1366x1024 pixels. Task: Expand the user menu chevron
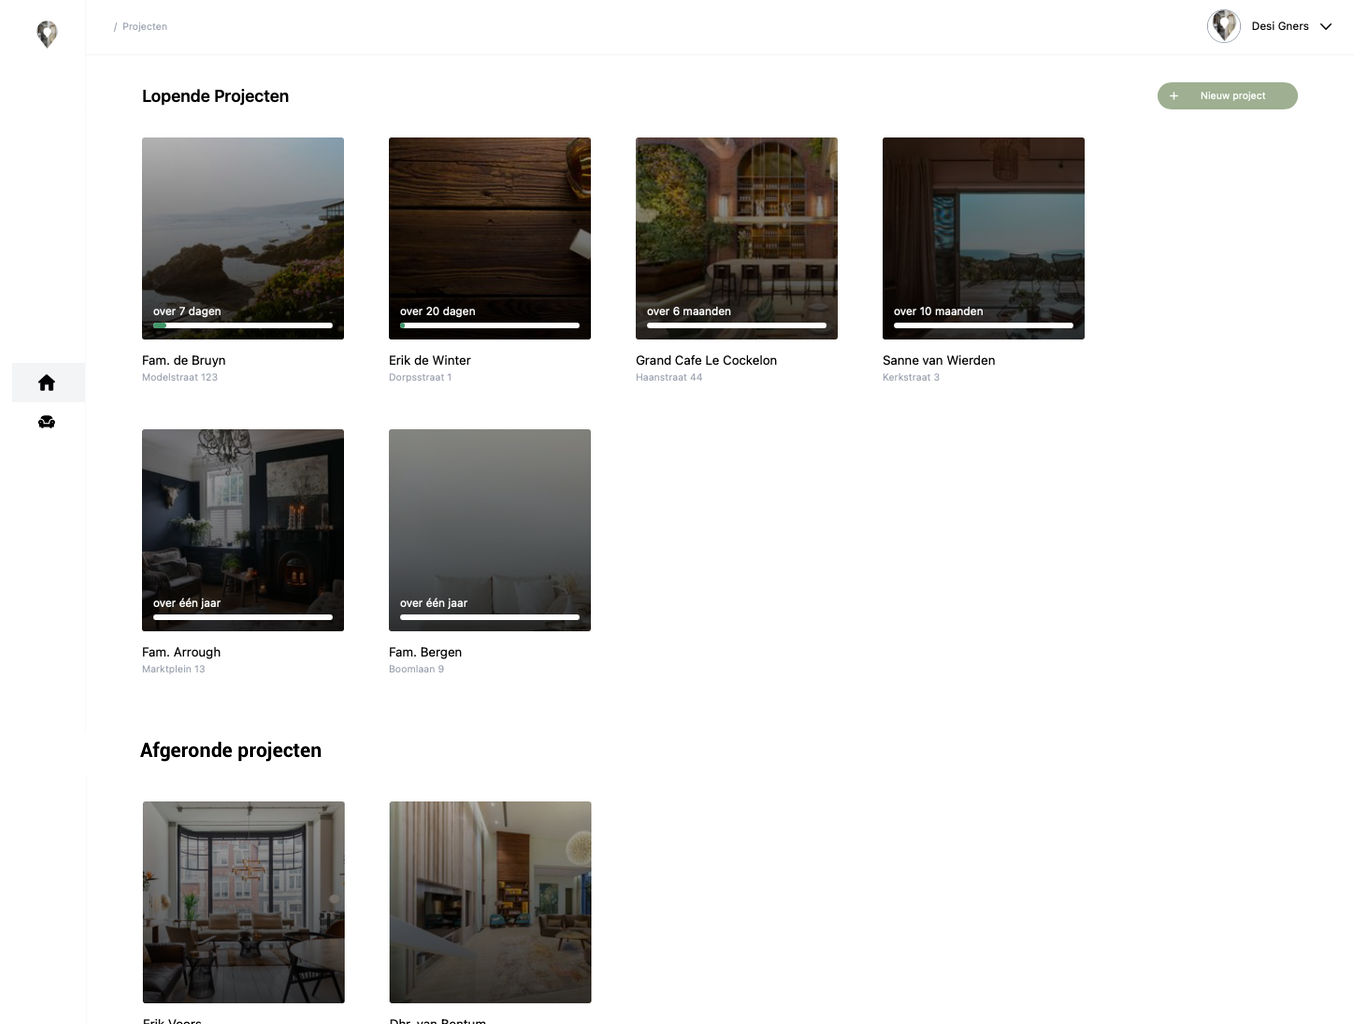coord(1326,27)
